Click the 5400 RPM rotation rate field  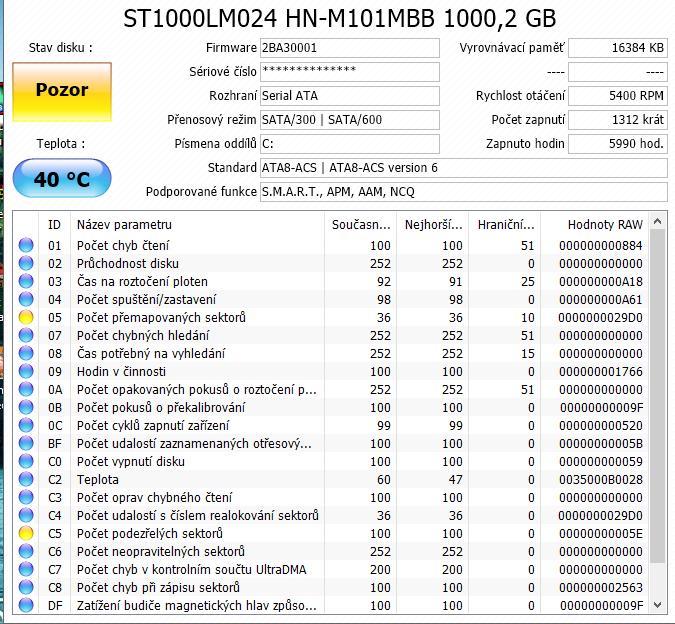(618, 96)
